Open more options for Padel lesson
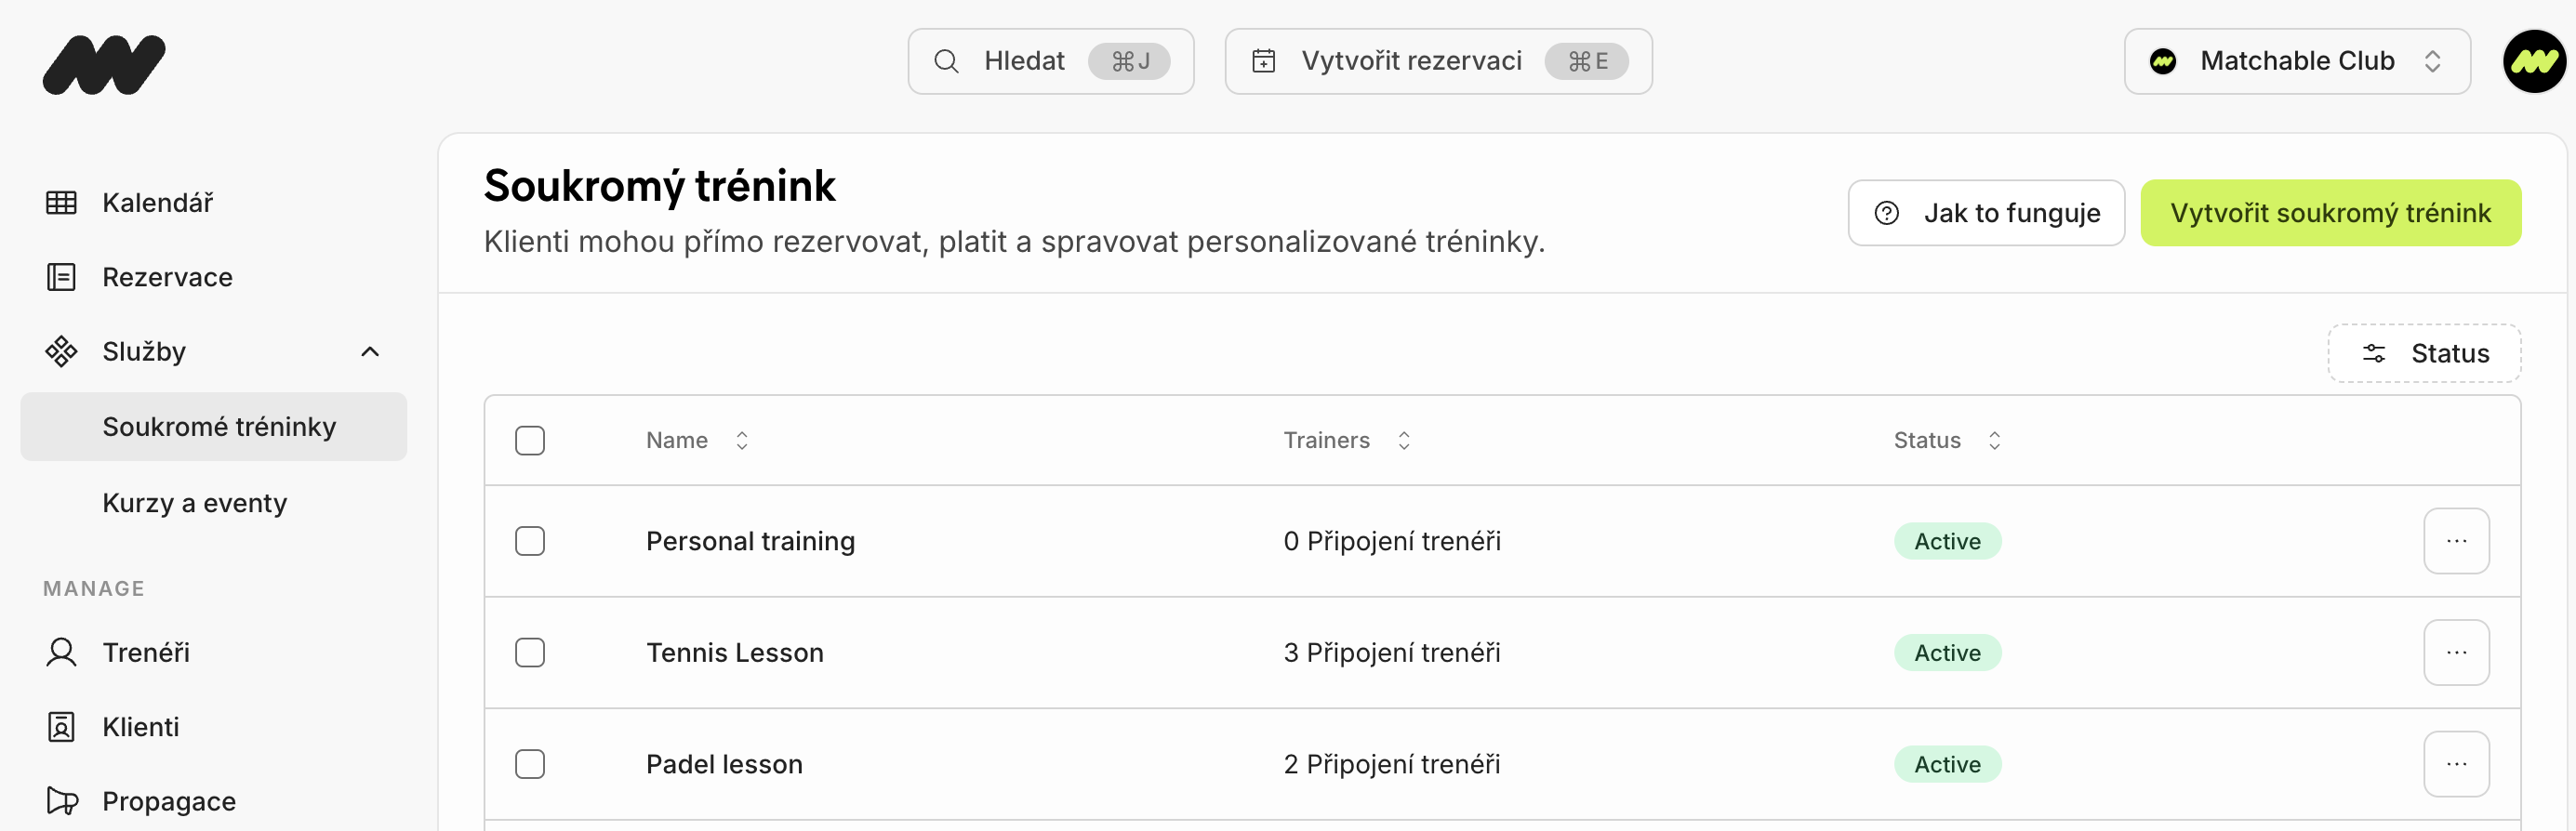The height and width of the screenshot is (831, 2576). (2455, 764)
